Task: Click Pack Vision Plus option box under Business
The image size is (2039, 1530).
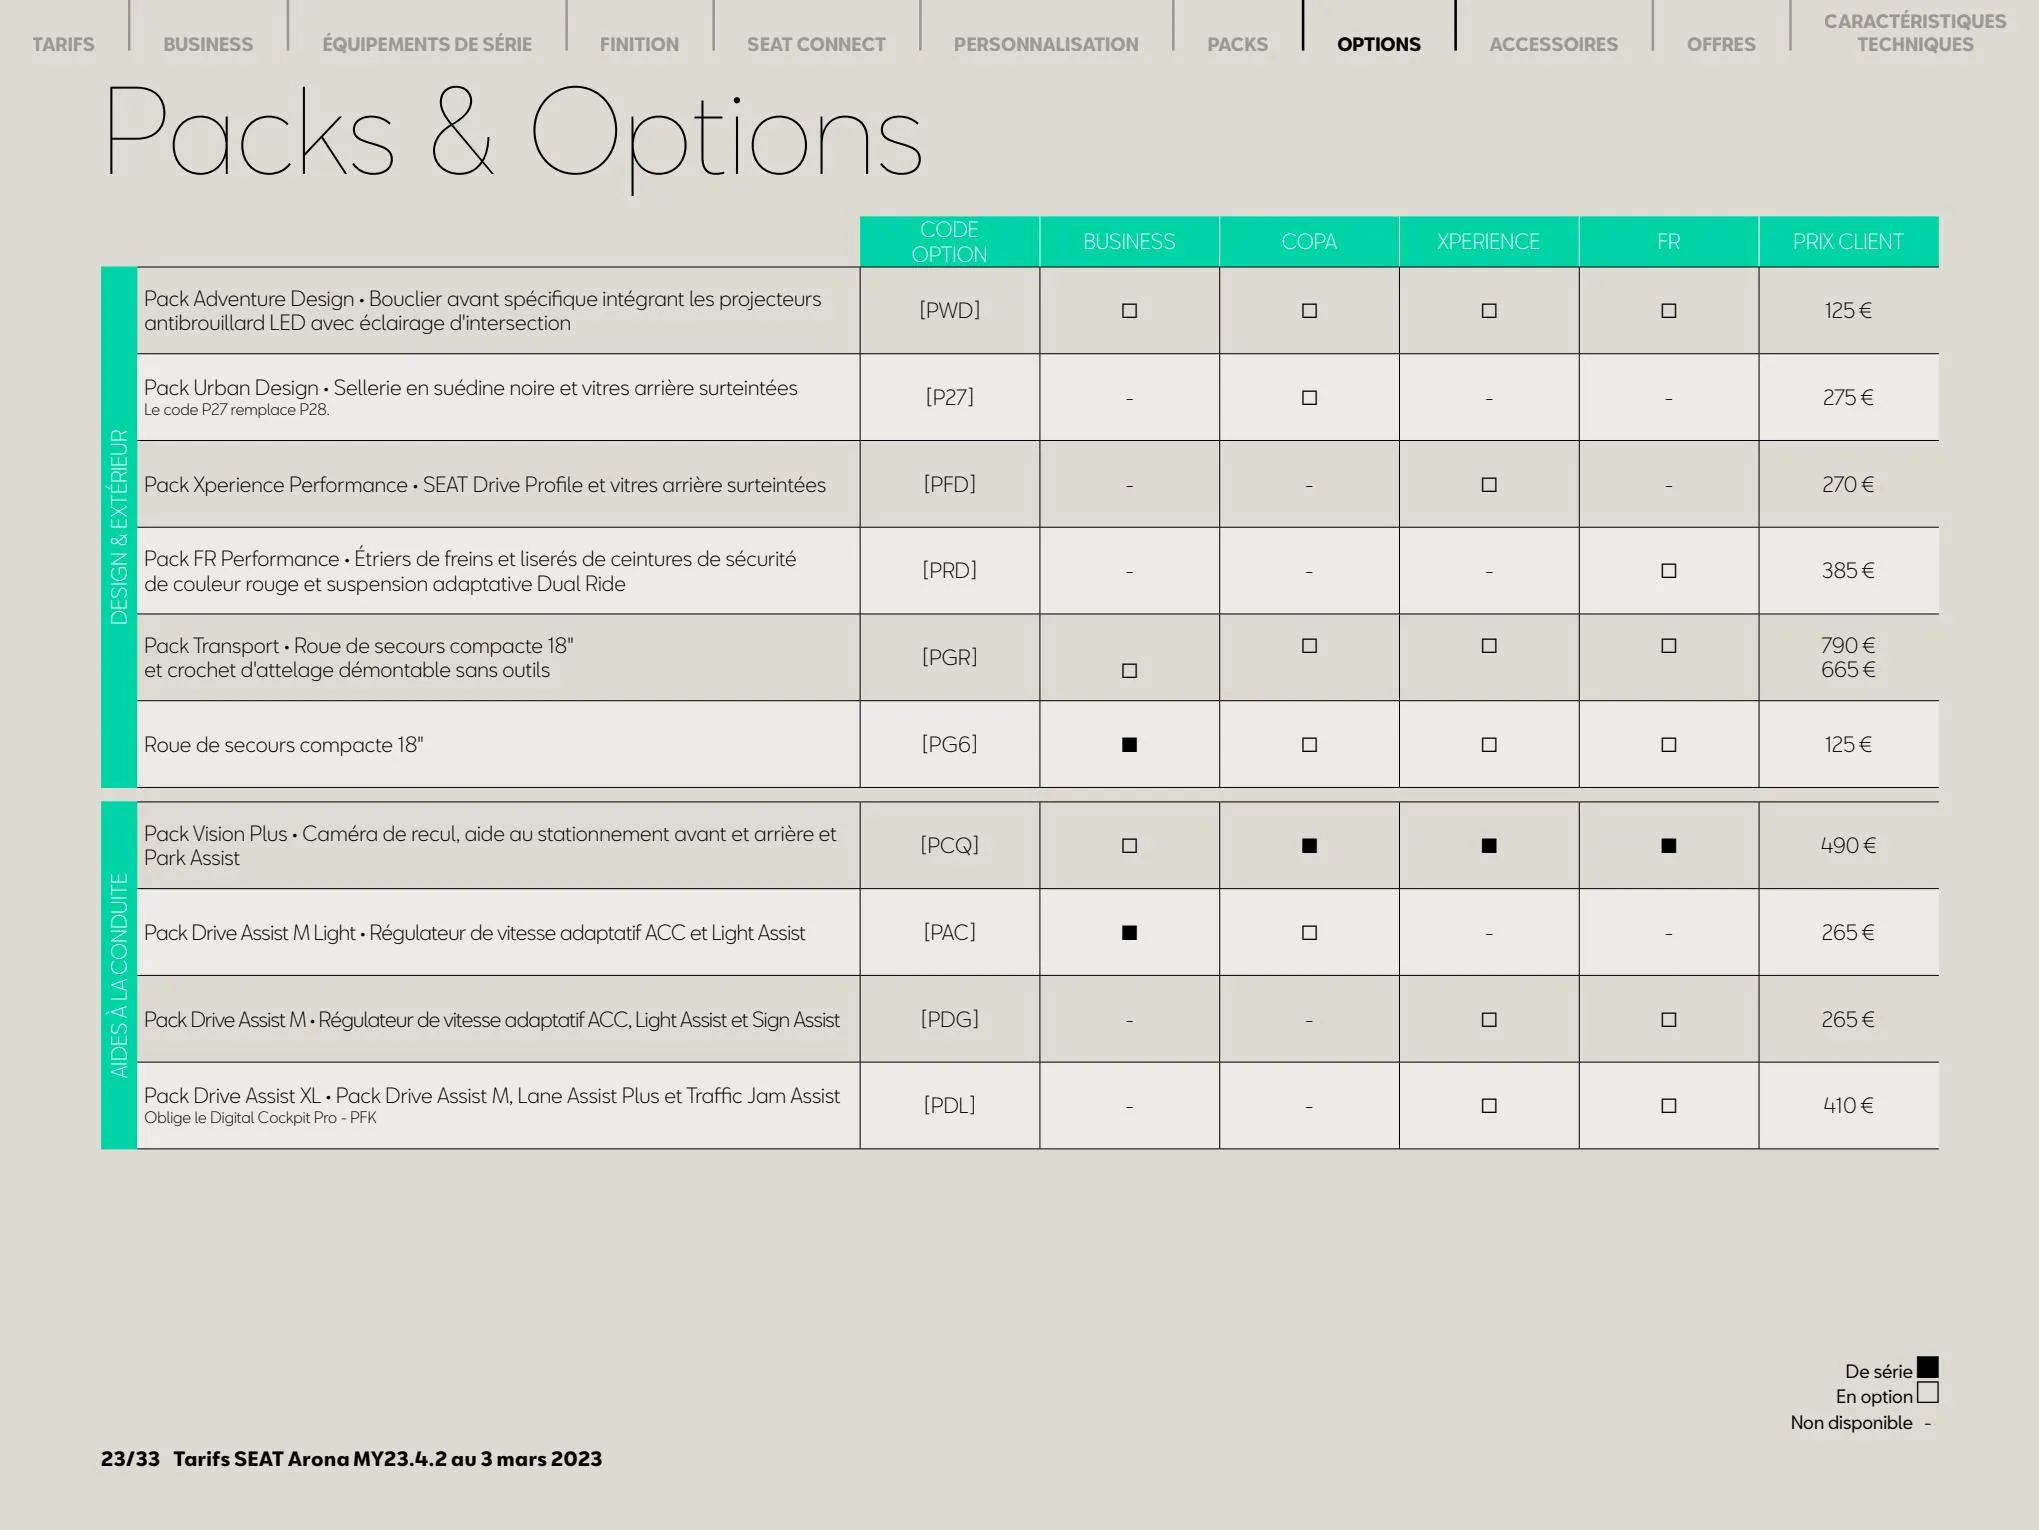Action: (x=1129, y=846)
